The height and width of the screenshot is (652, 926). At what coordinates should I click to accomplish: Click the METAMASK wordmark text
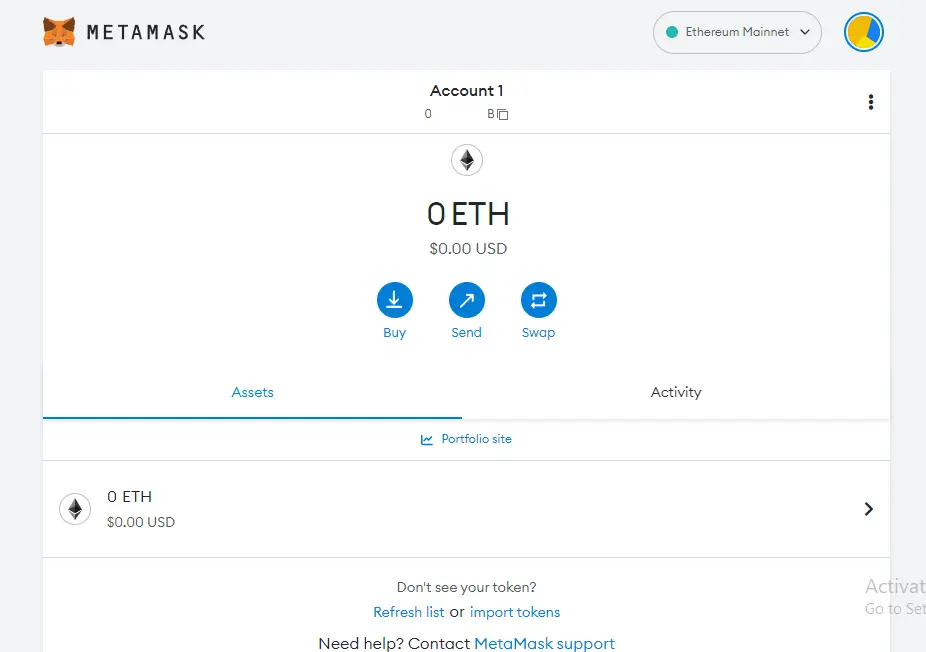pyautogui.click(x=146, y=32)
